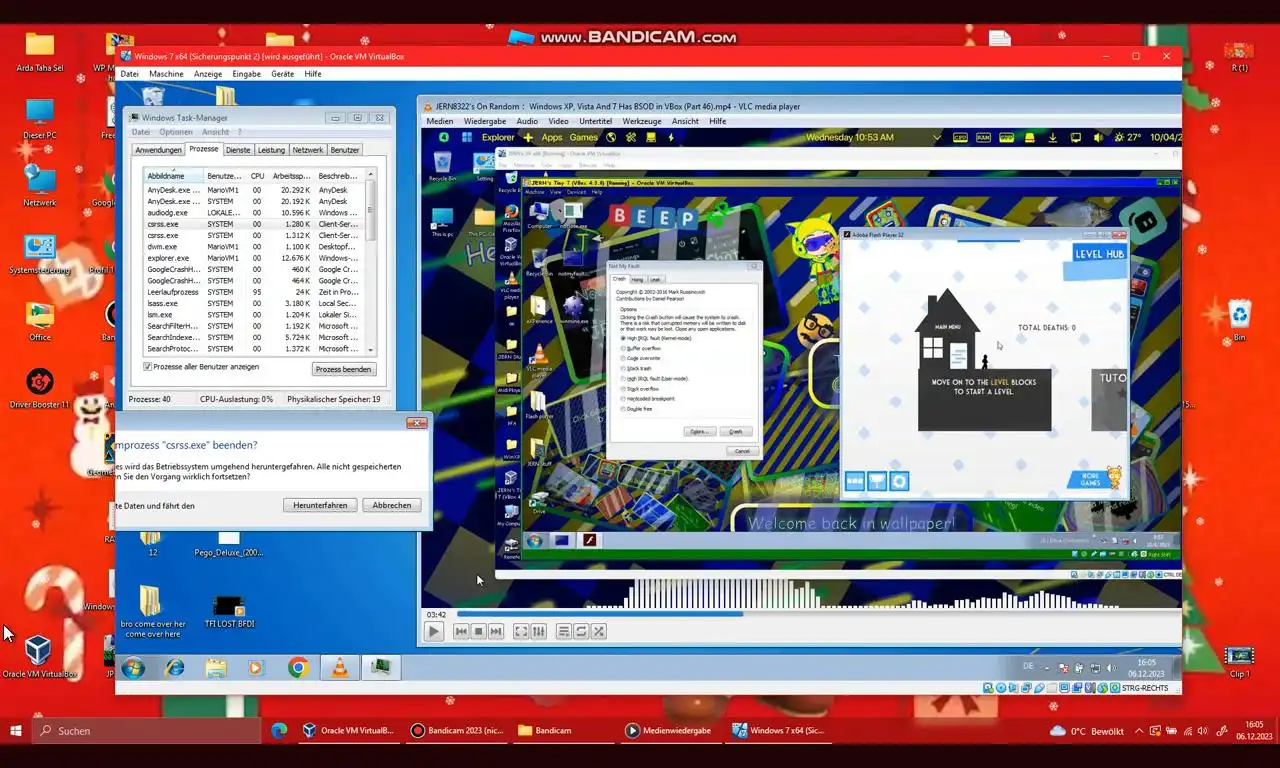Open Chrome from the Windows 7 taskbar
The height and width of the screenshot is (768, 1280).
298,667
